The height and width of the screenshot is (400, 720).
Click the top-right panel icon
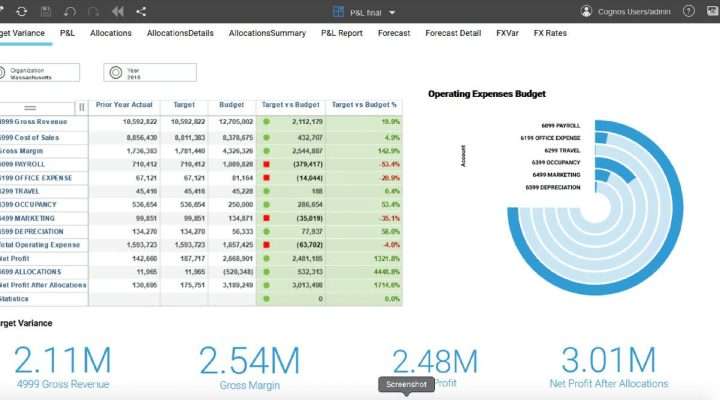(x=713, y=11)
